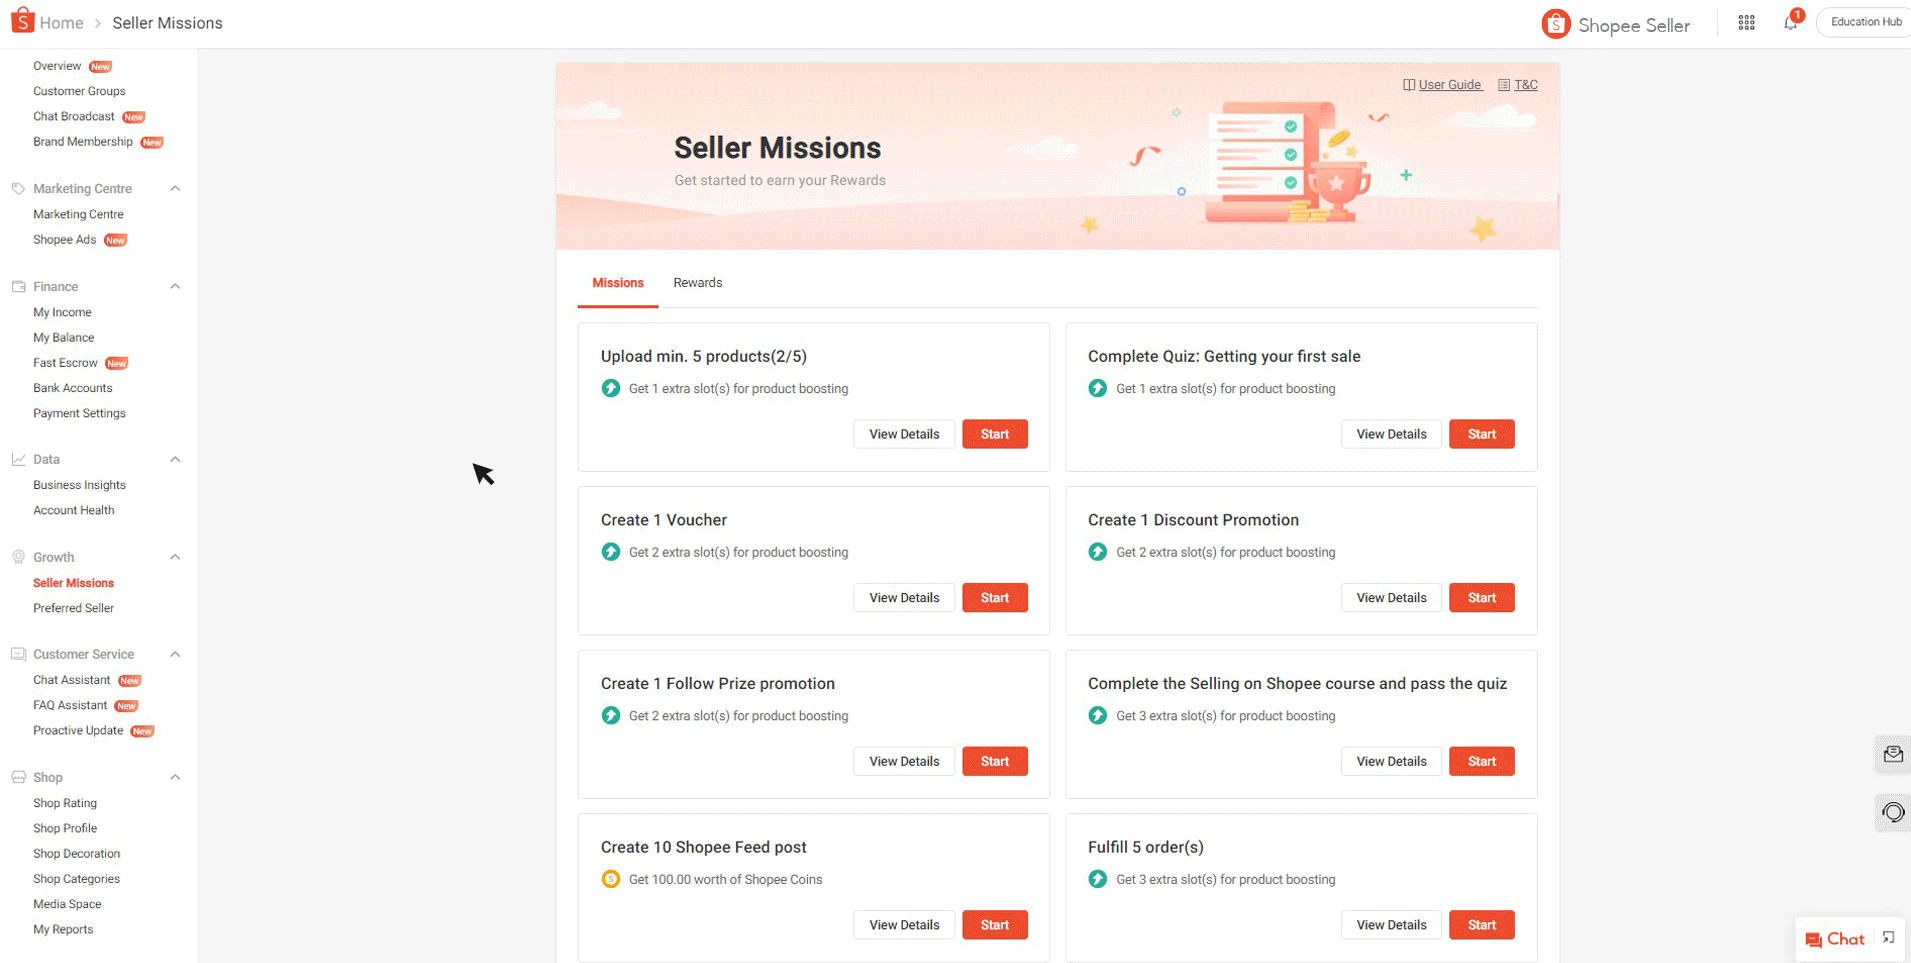The image size is (1911, 963).
Task: View Details of Fulfill 5 order(s) mission
Action: [x=1391, y=925]
